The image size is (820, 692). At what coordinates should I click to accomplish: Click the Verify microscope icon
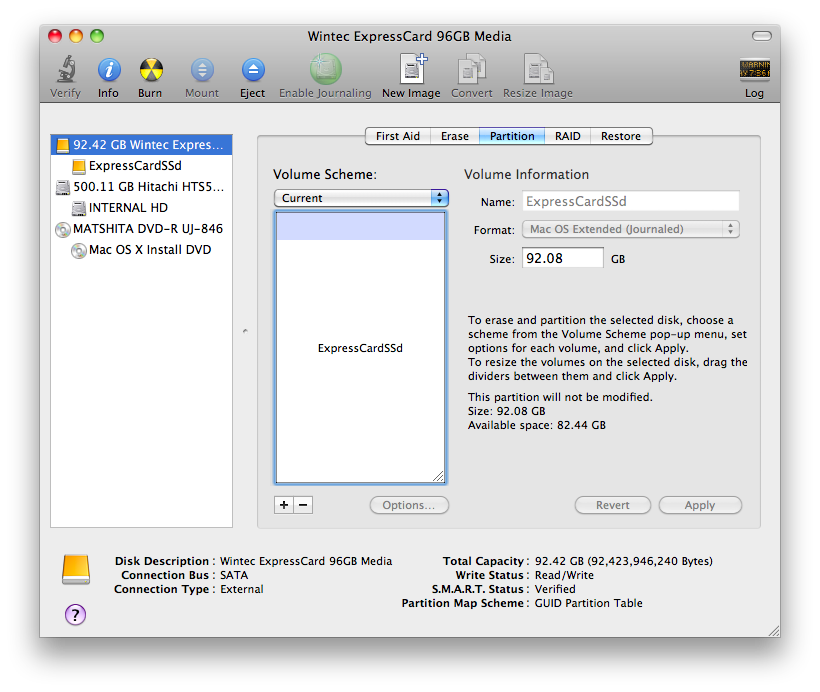click(66, 70)
